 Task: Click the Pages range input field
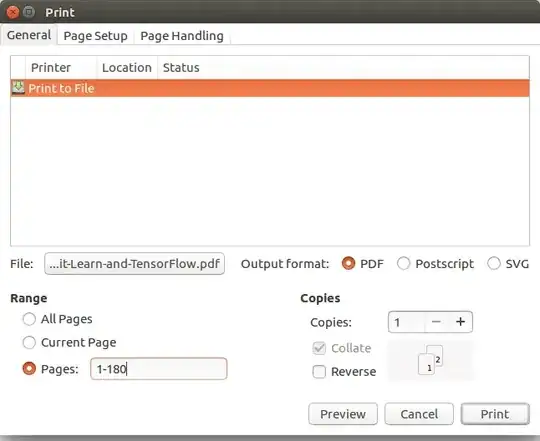pos(159,369)
